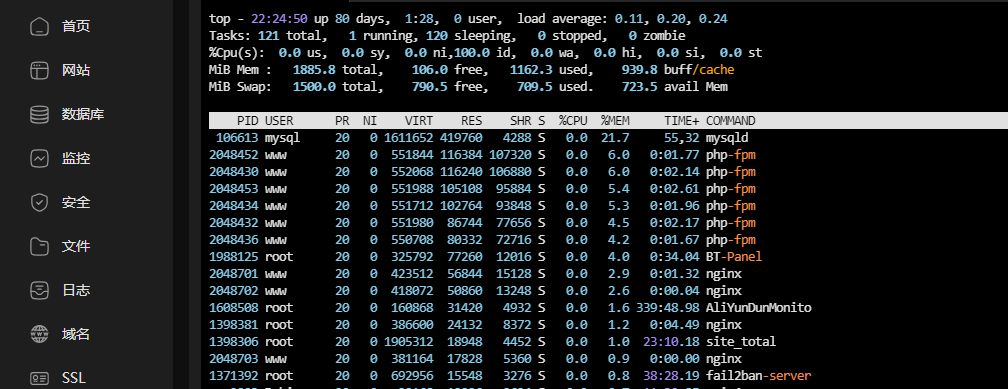This screenshot has height=389, width=1008.
Task: Click the AliYunDunMonito process name
Action: pyautogui.click(x=759, y=307)
